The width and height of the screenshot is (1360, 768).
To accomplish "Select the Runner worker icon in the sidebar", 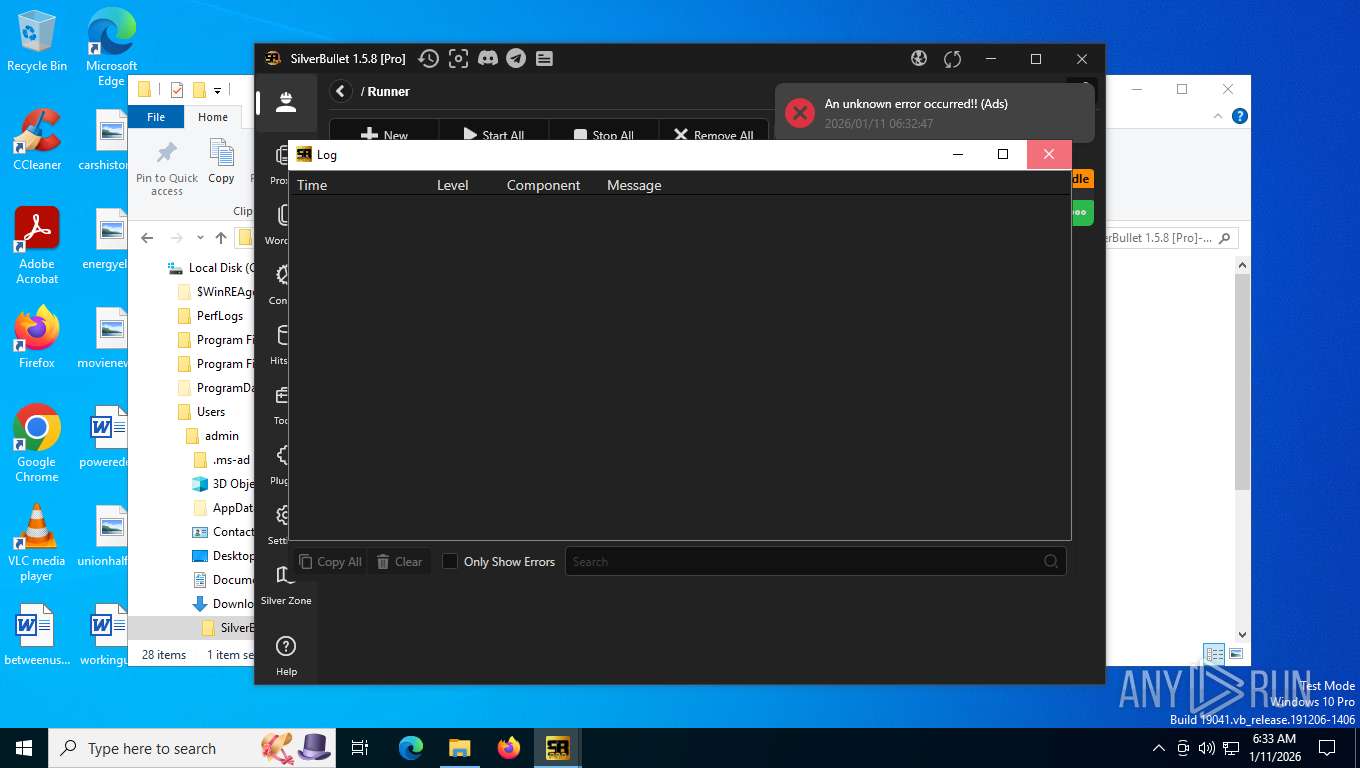I will click(x=286, y=101).
